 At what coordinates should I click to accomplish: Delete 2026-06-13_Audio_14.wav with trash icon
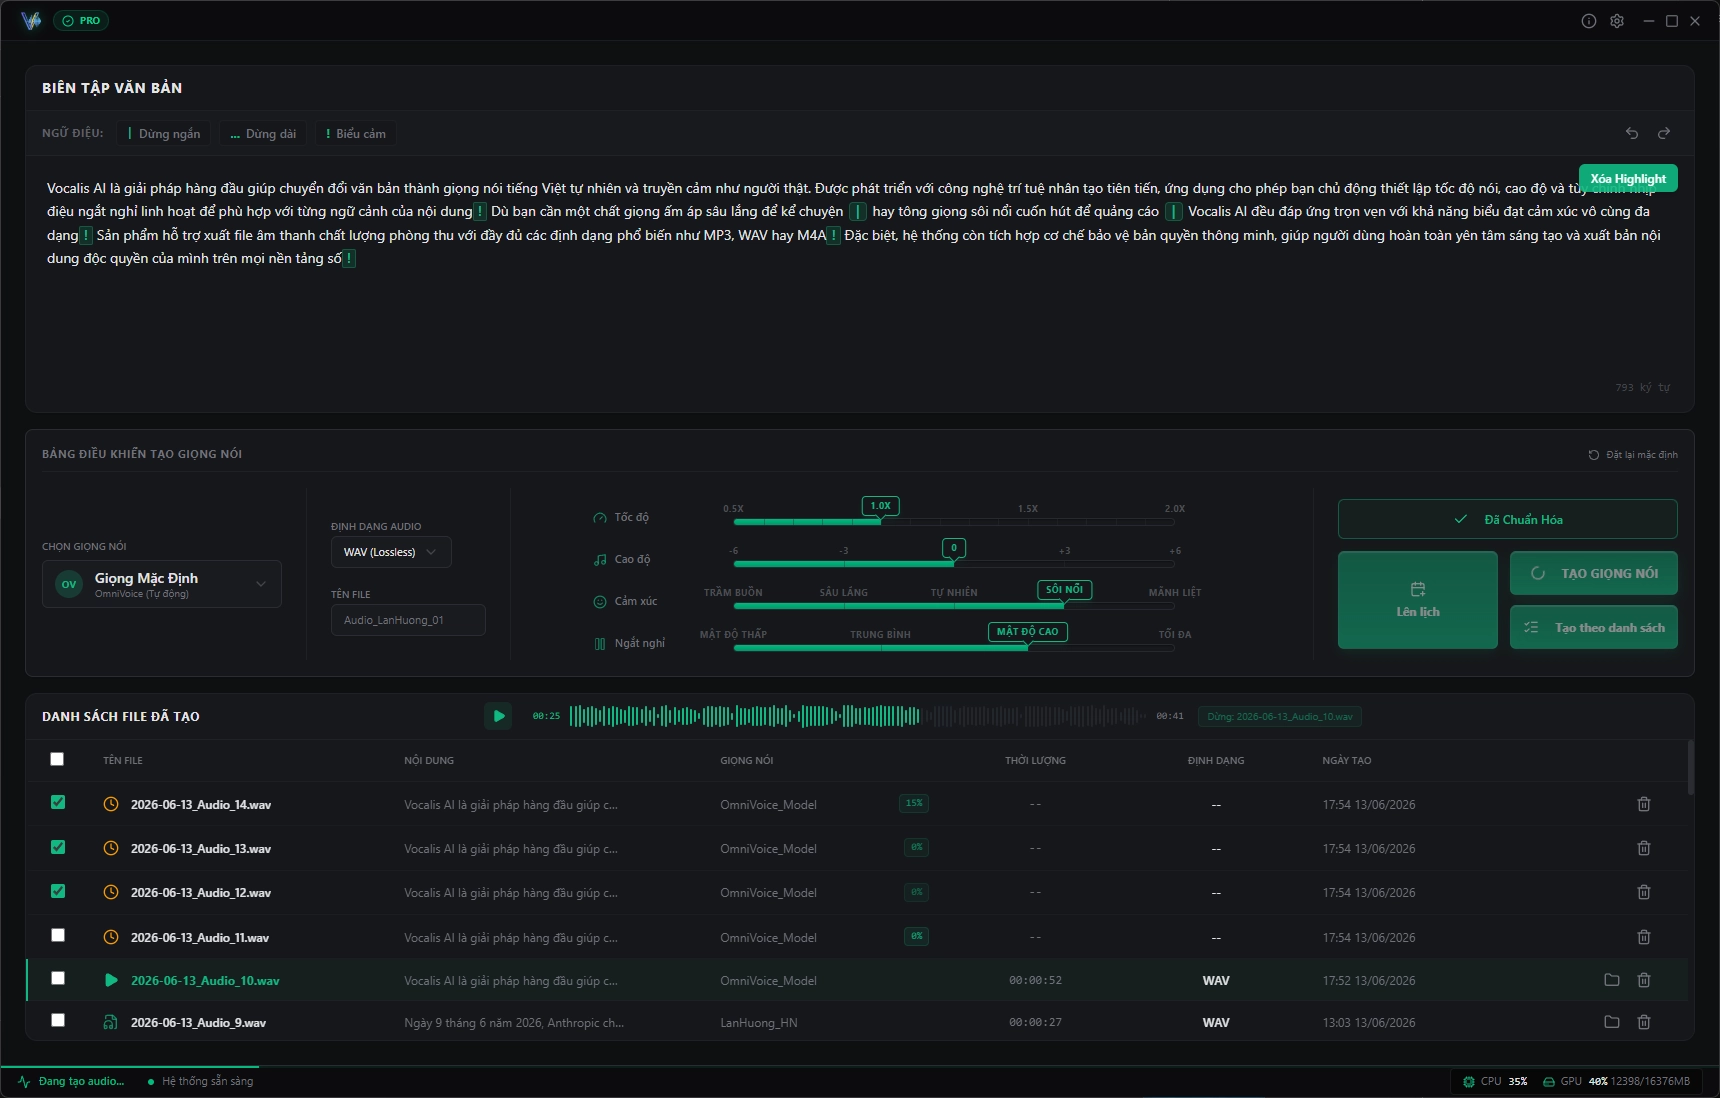[x=1644, y=804]
